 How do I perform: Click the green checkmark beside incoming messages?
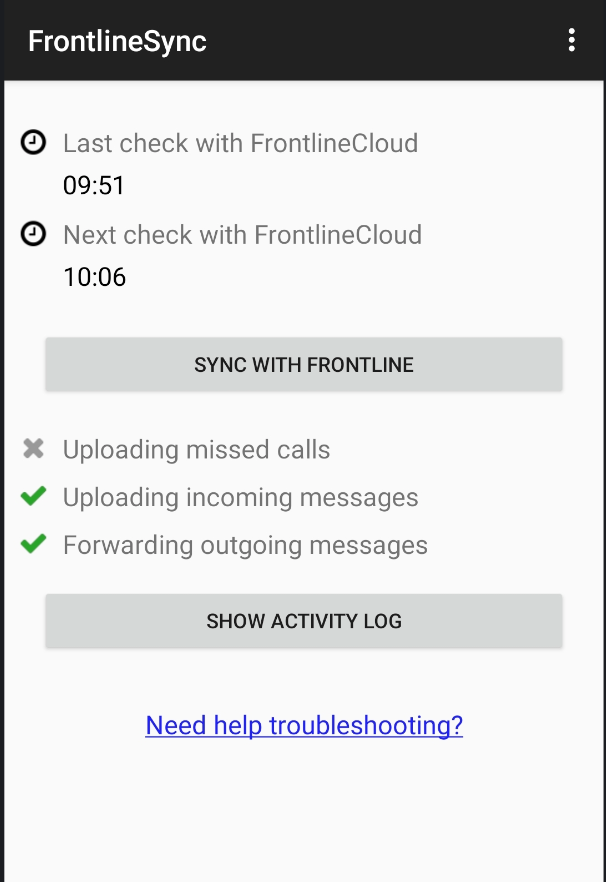tap(34, 496)
